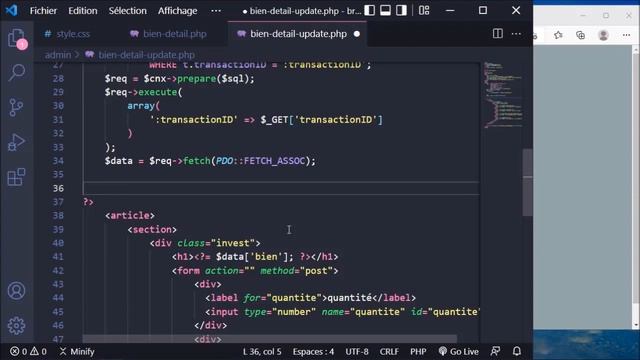
Task: Switch to the bien-detail.php tab
Action: [174, 34]
